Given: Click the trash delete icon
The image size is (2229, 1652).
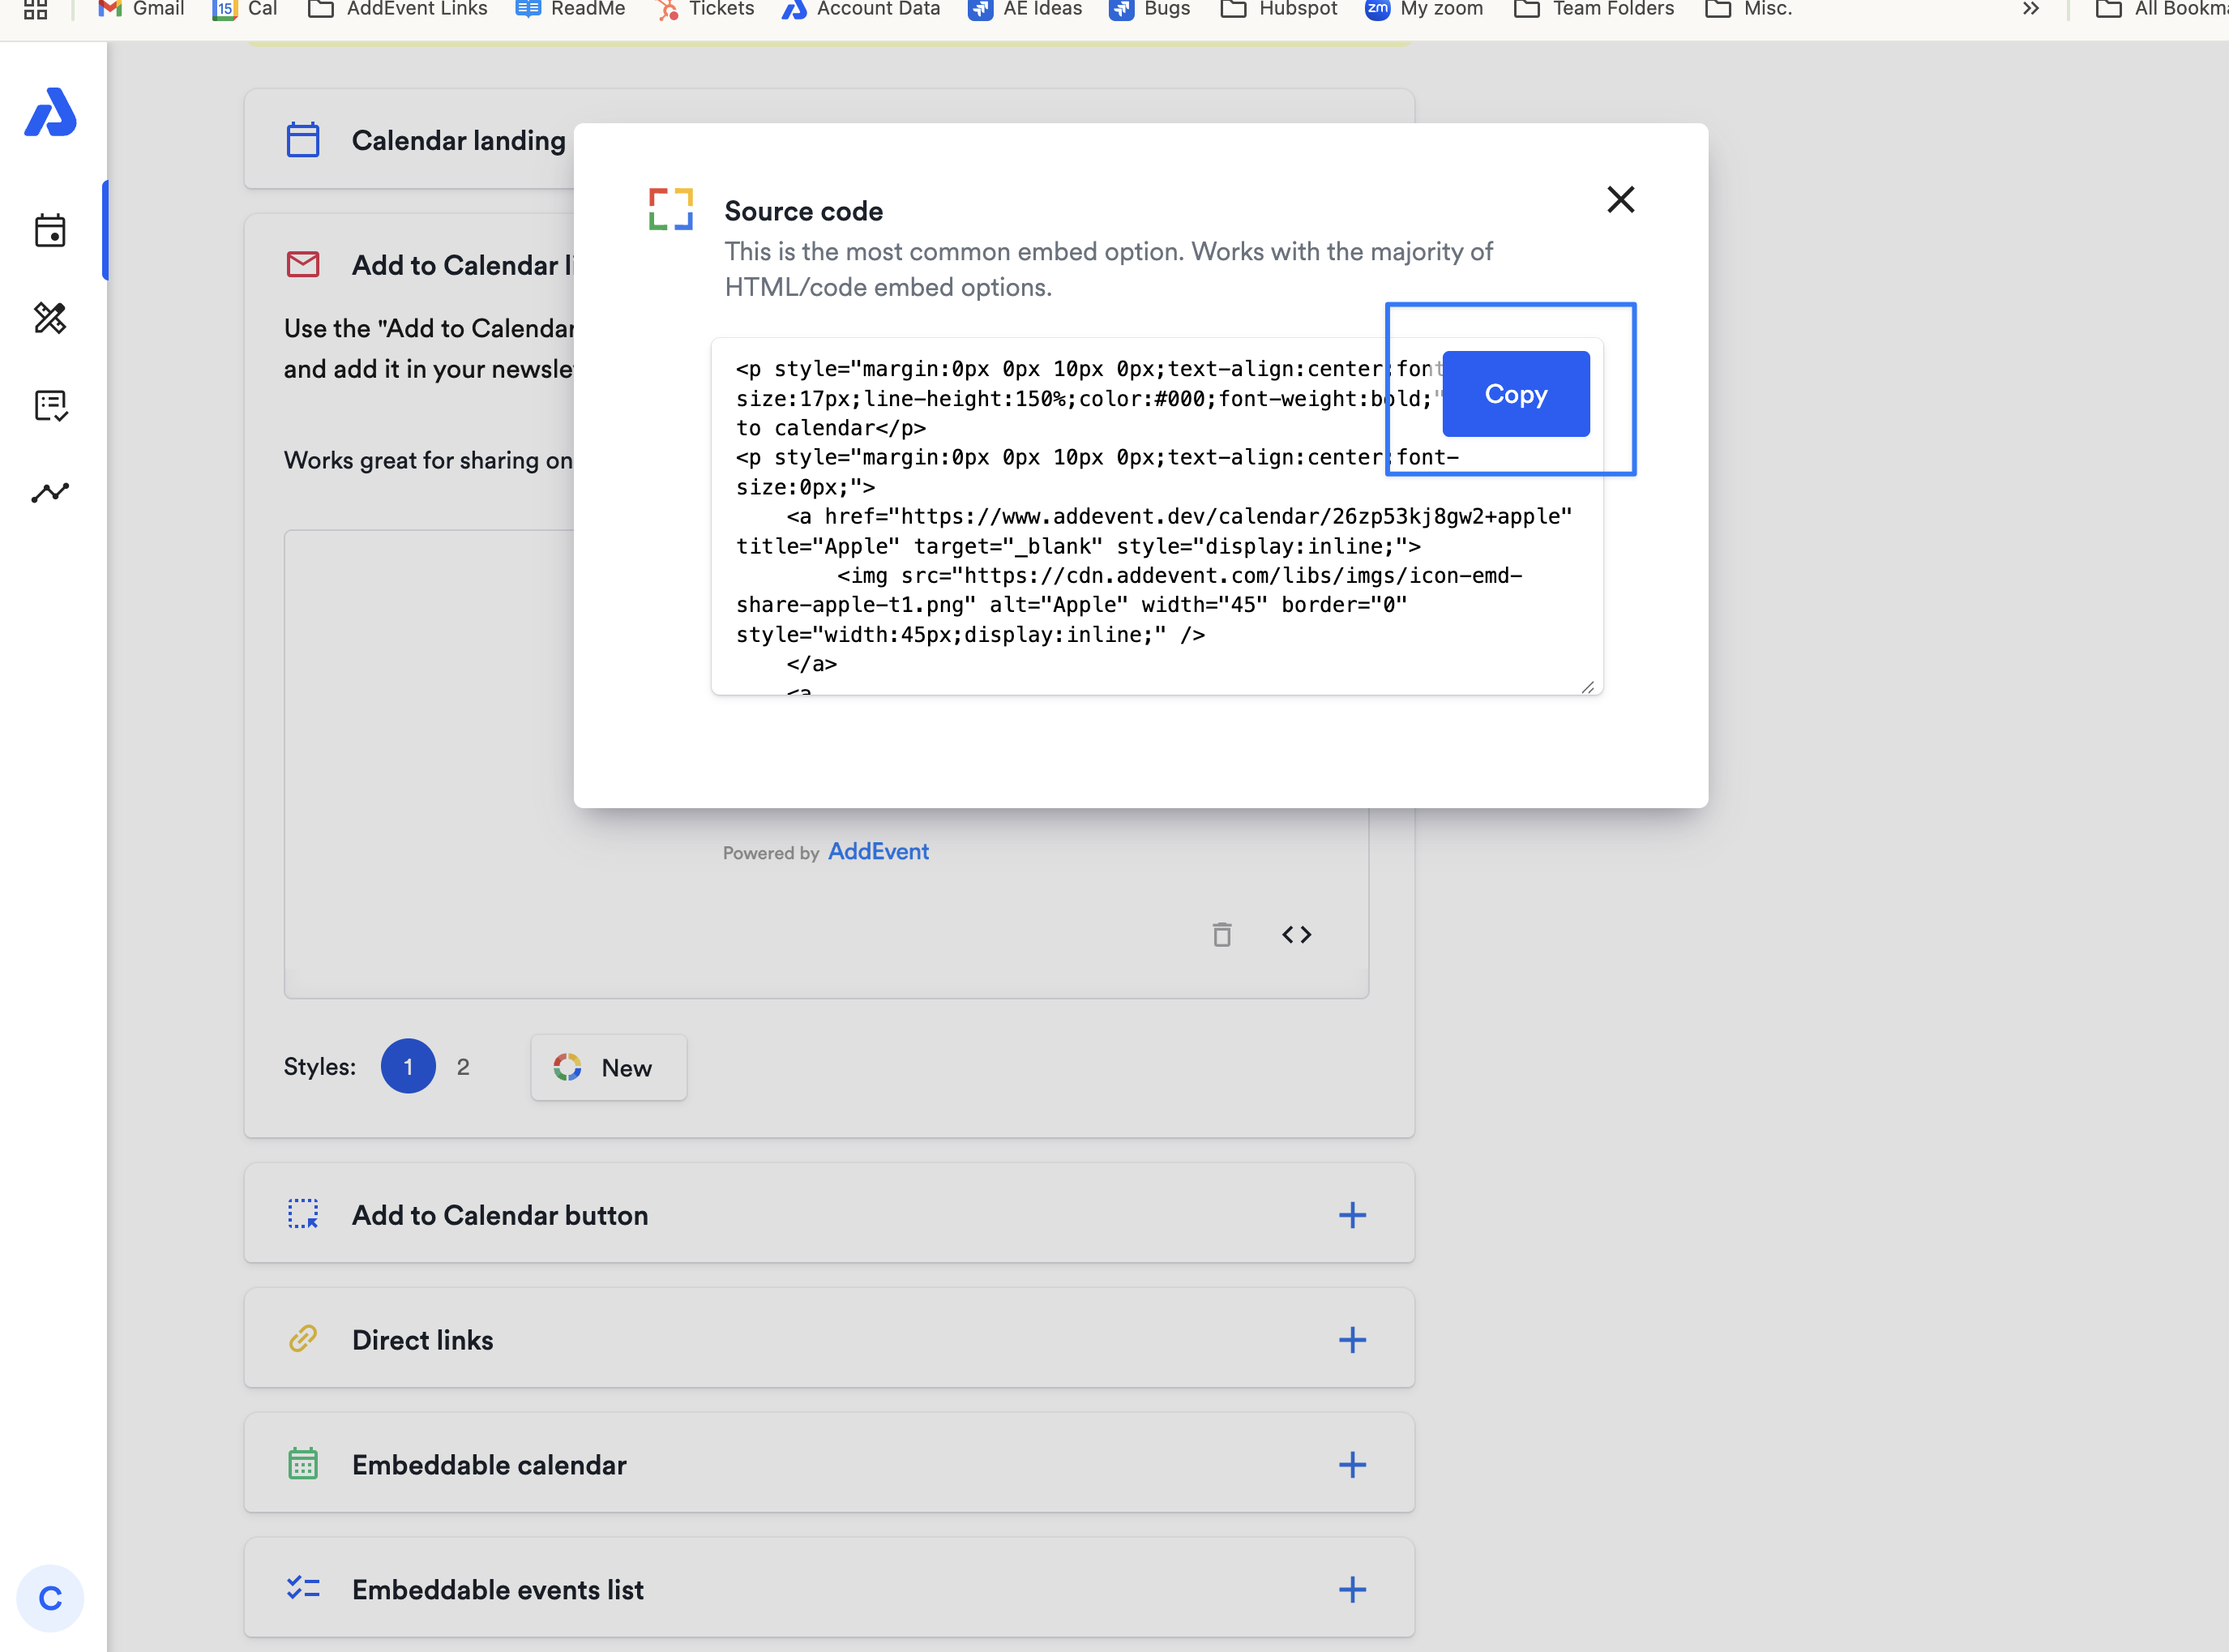Looking at the screenshot, I should [1221, 934].
